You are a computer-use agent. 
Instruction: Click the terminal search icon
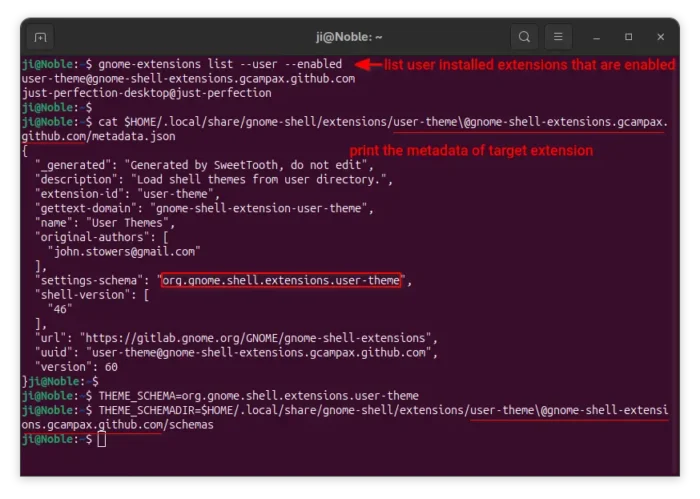pos(523,38)
